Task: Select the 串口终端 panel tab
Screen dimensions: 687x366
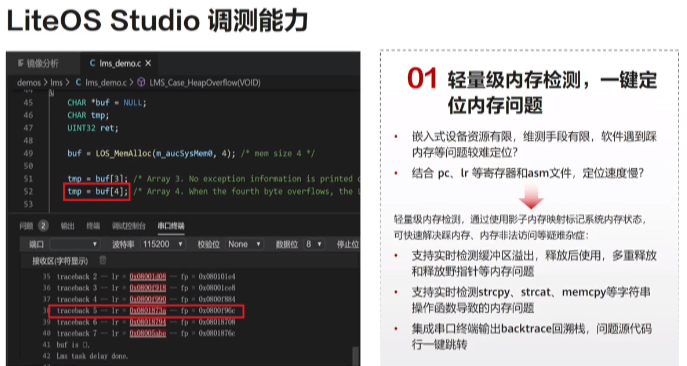Action: 171,226
